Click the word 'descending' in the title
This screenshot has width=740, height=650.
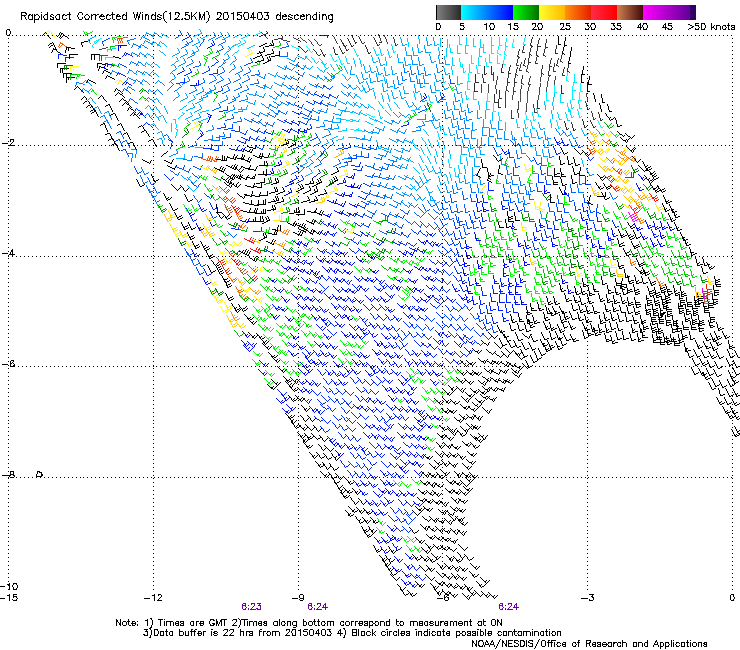tap(304, 17)
